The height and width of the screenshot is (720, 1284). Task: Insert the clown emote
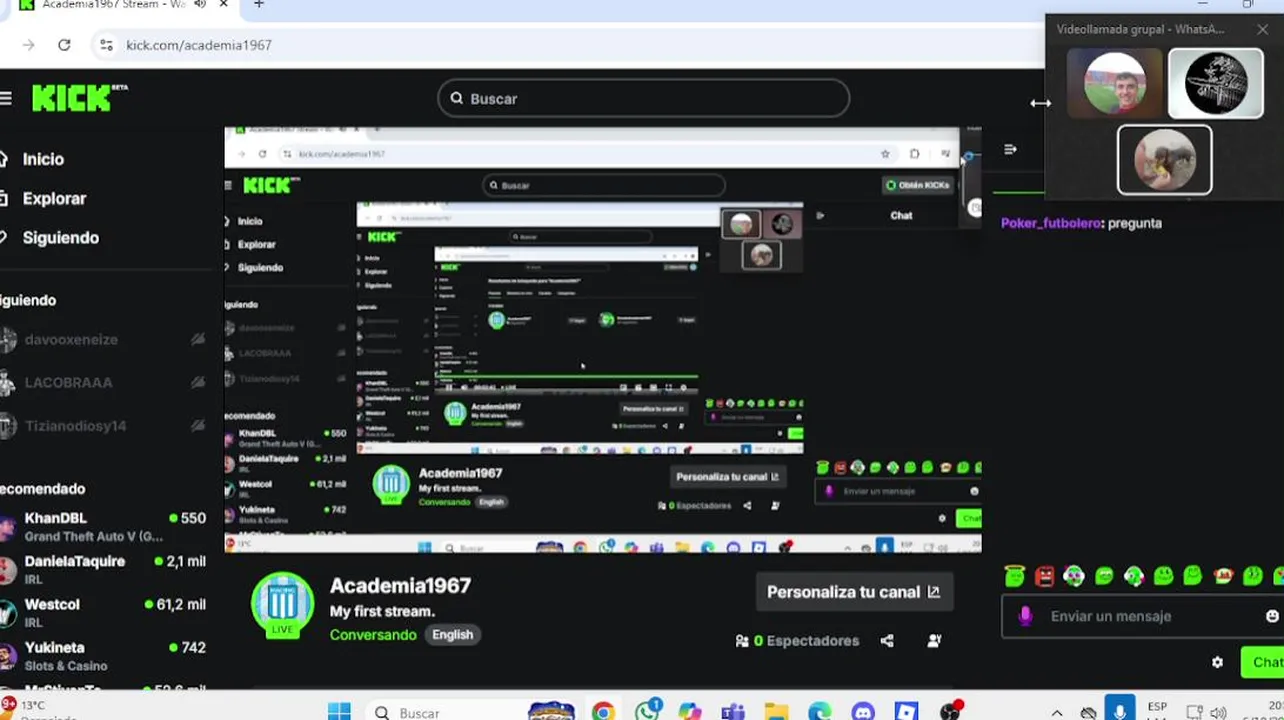(1073, 576)
